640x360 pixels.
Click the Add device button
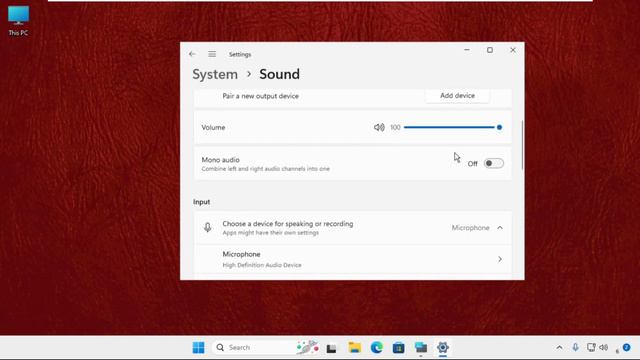tap(457, 96)
